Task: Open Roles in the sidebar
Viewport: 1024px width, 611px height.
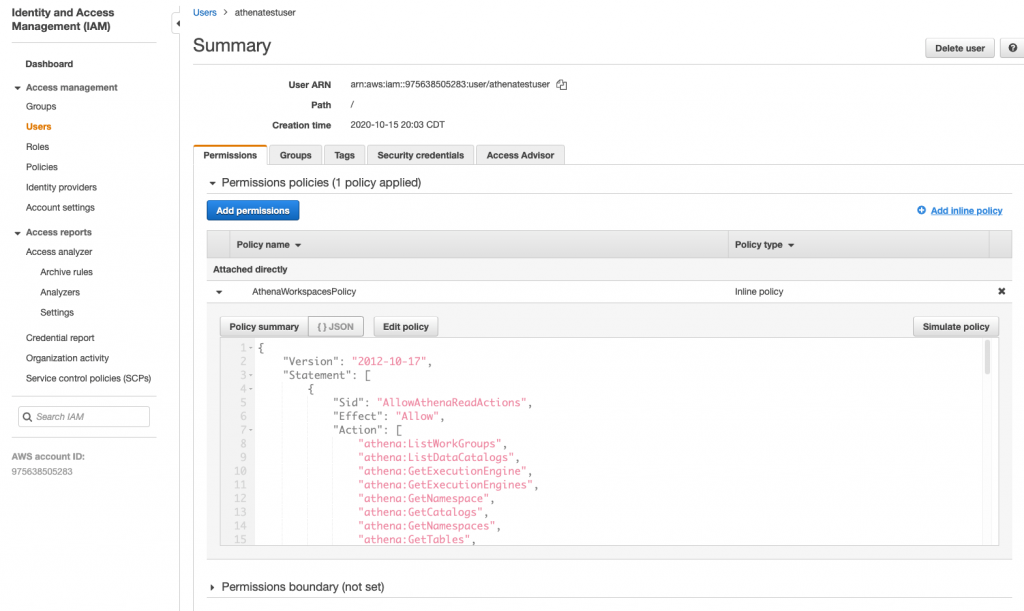Action: [x=37, y=147]
